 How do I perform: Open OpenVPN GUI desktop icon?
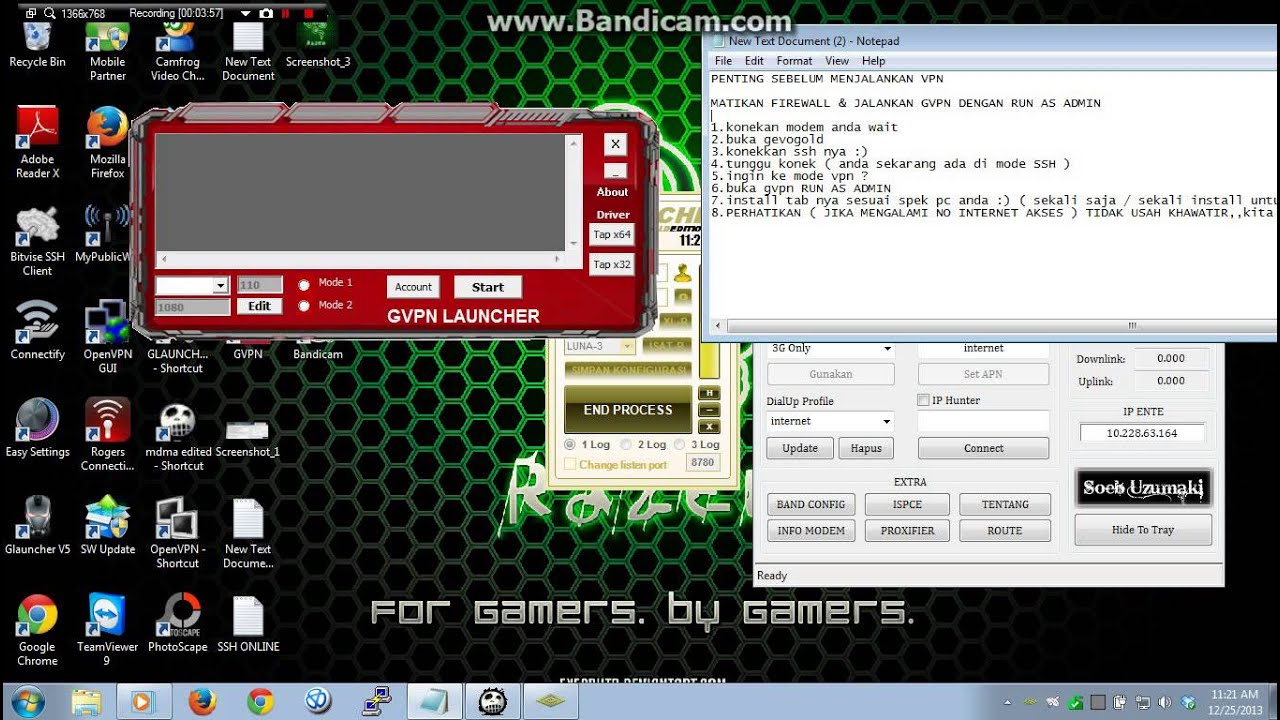point(107,338)
